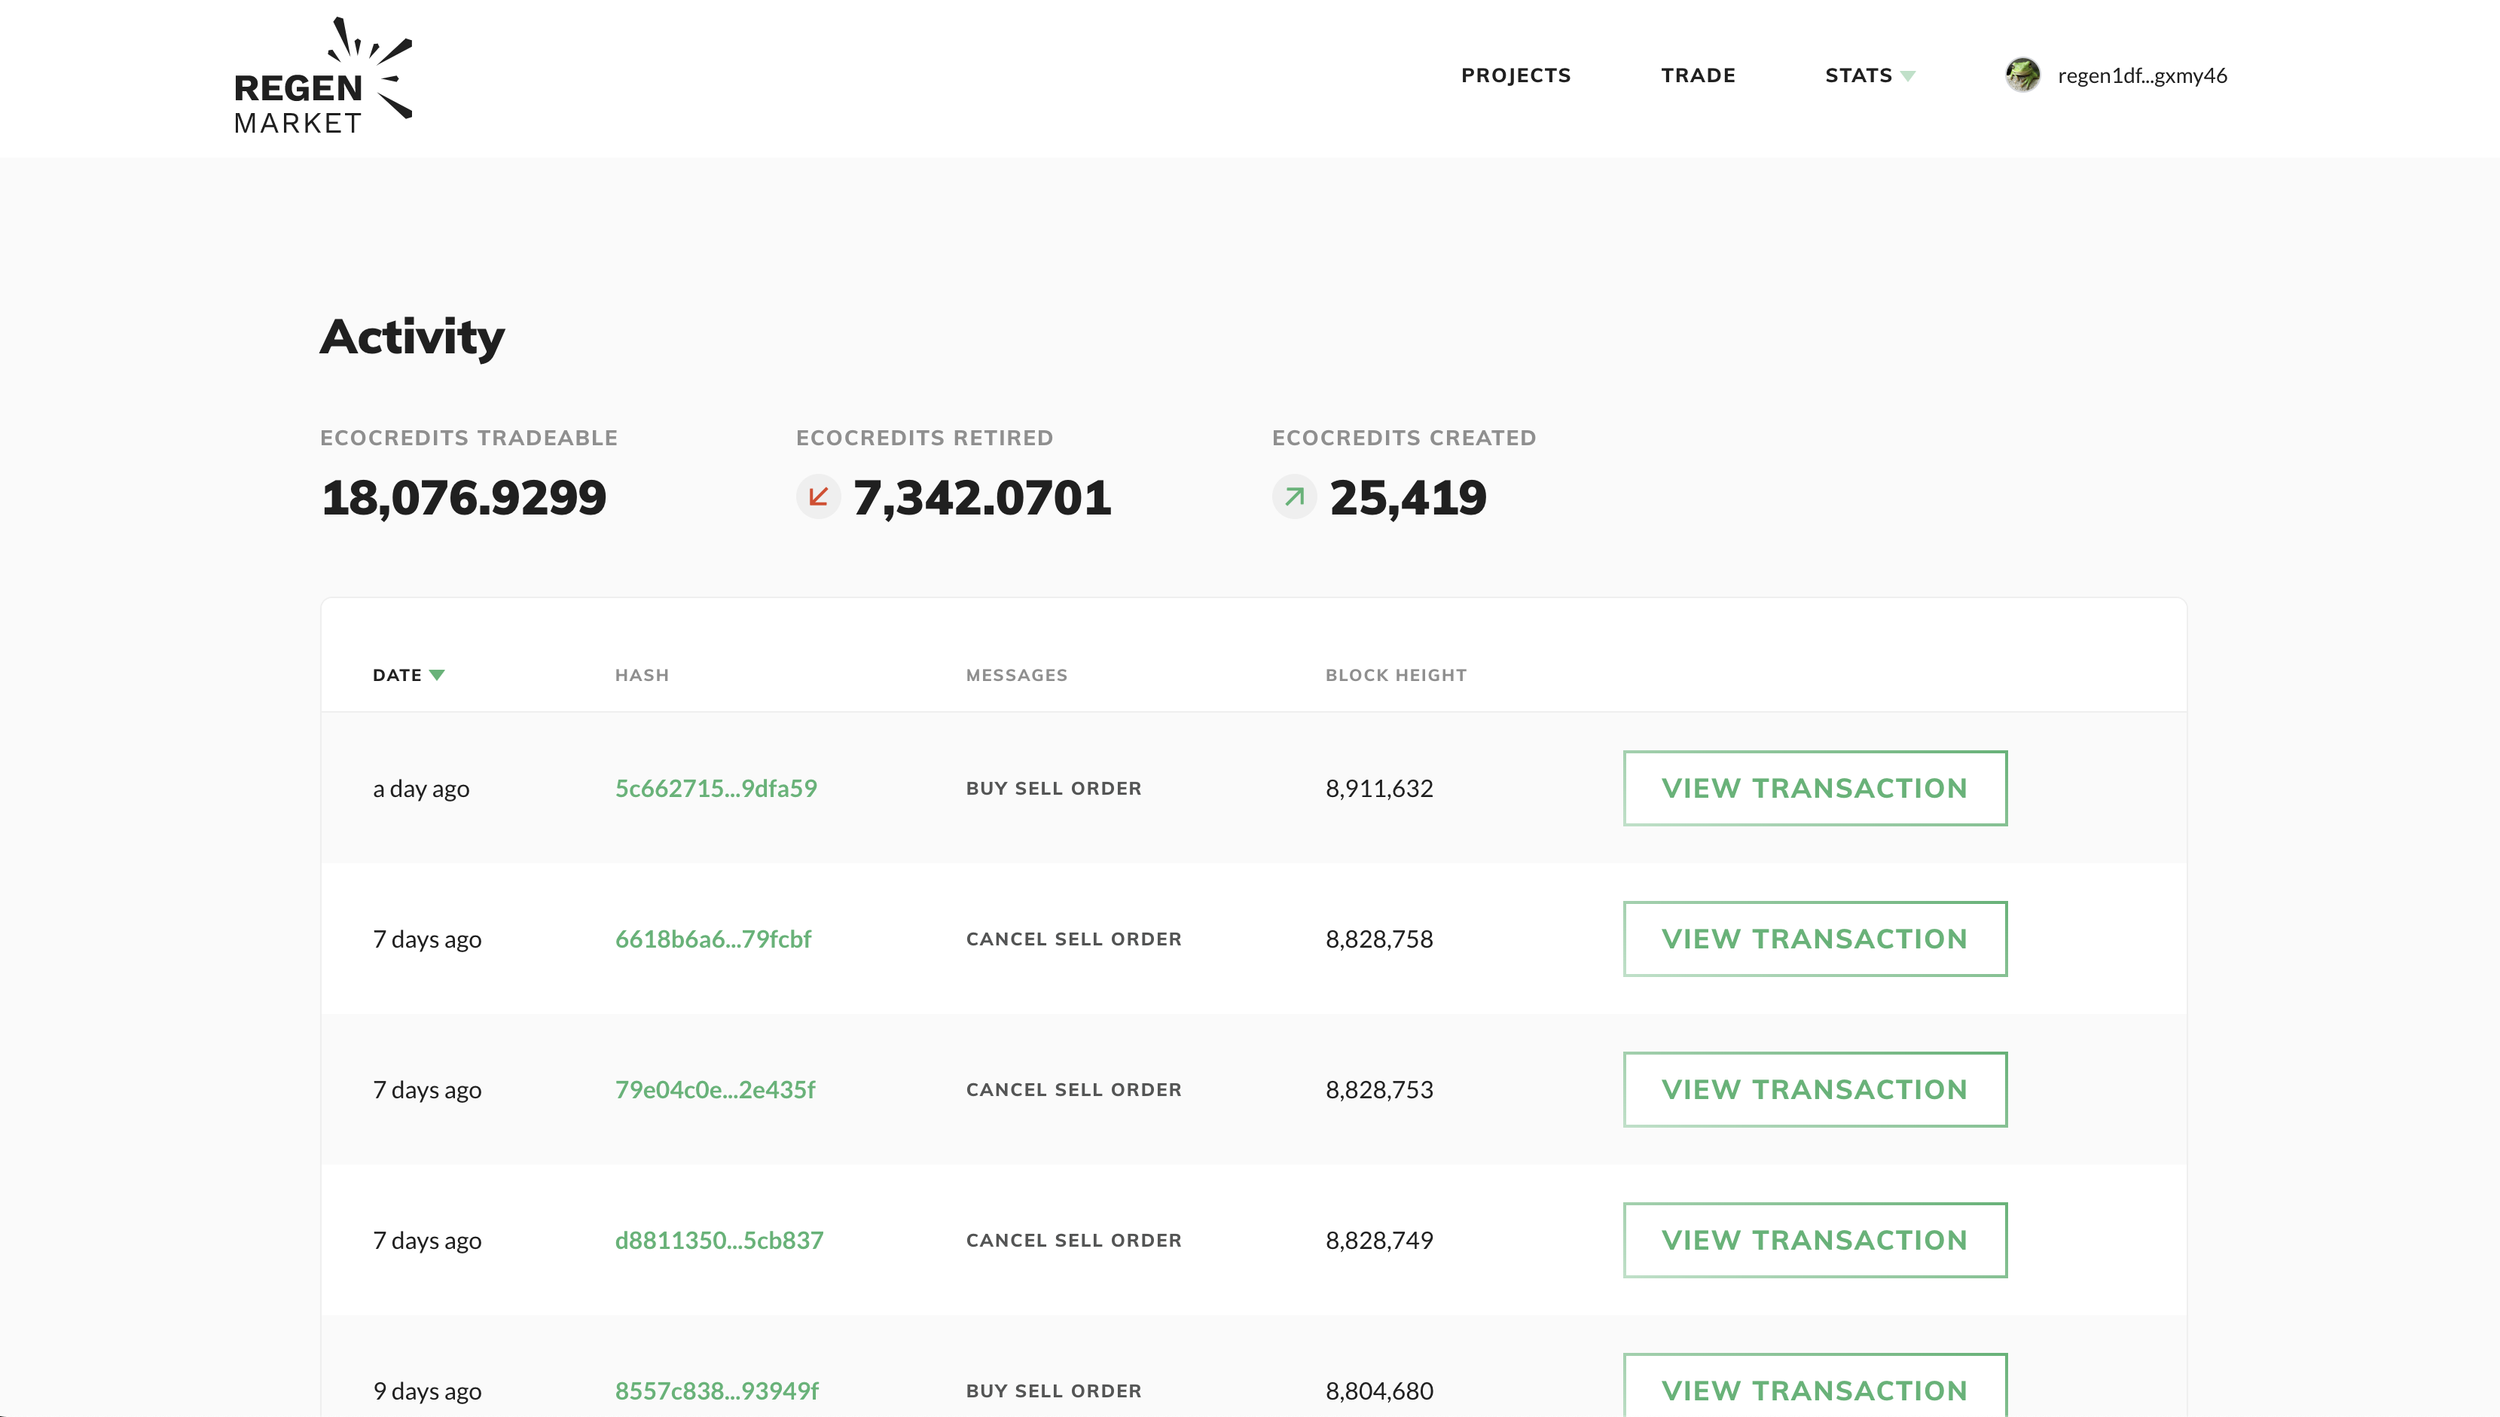Open hash link 6618b6a6...79fcbf

tap(713, 939)
